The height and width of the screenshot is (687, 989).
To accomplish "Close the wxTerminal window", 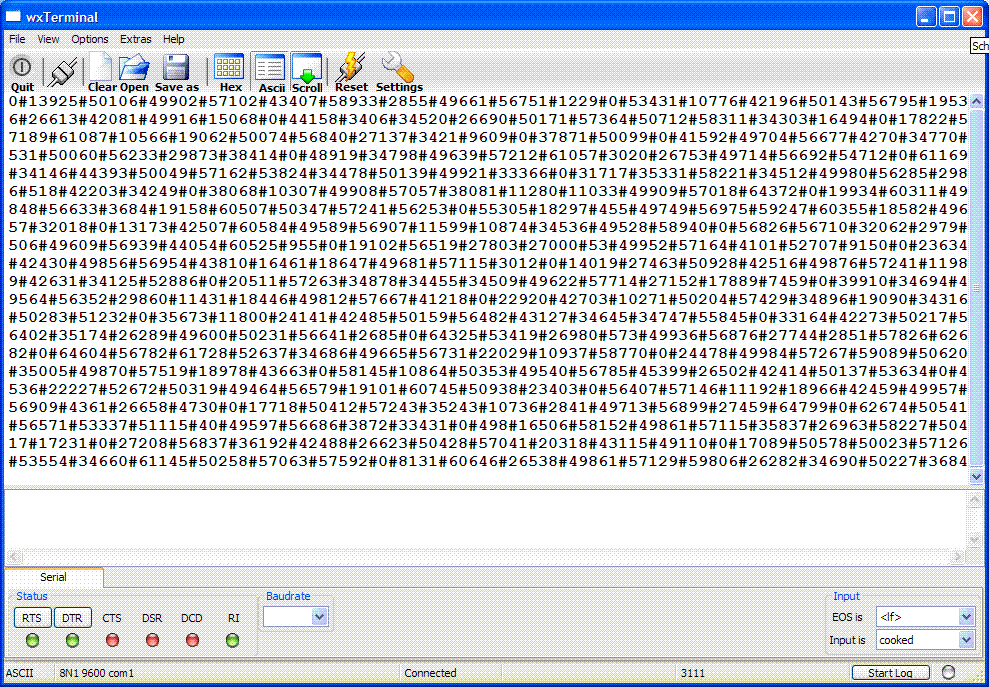I will [x=971, y=17].
